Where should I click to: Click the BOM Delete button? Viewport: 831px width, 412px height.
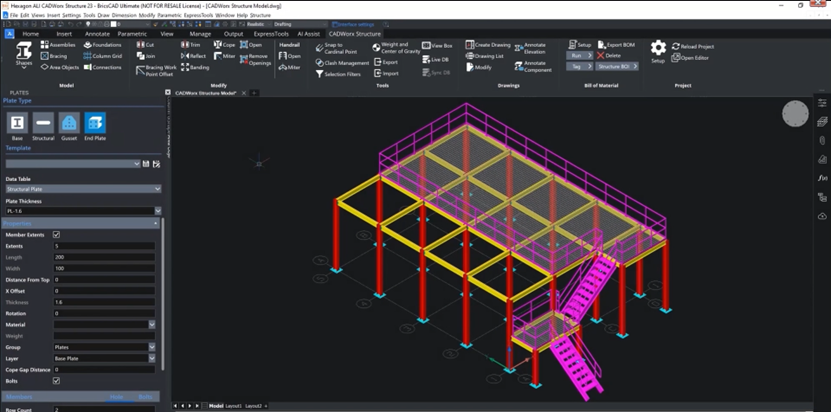click(x=608, y=56)
